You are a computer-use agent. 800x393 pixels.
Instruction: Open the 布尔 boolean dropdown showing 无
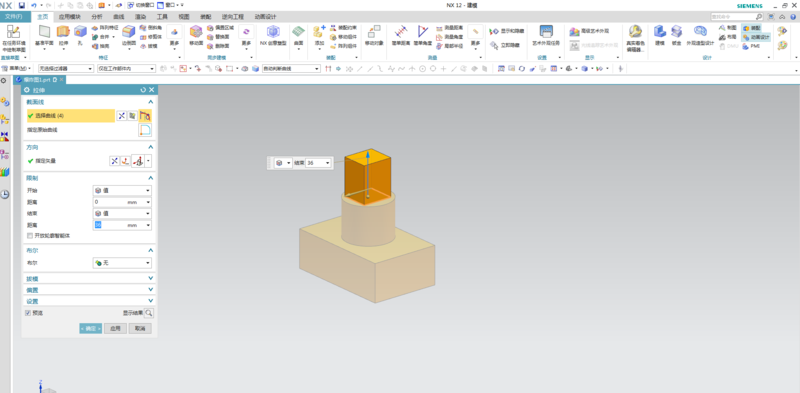tap(122, 263)
